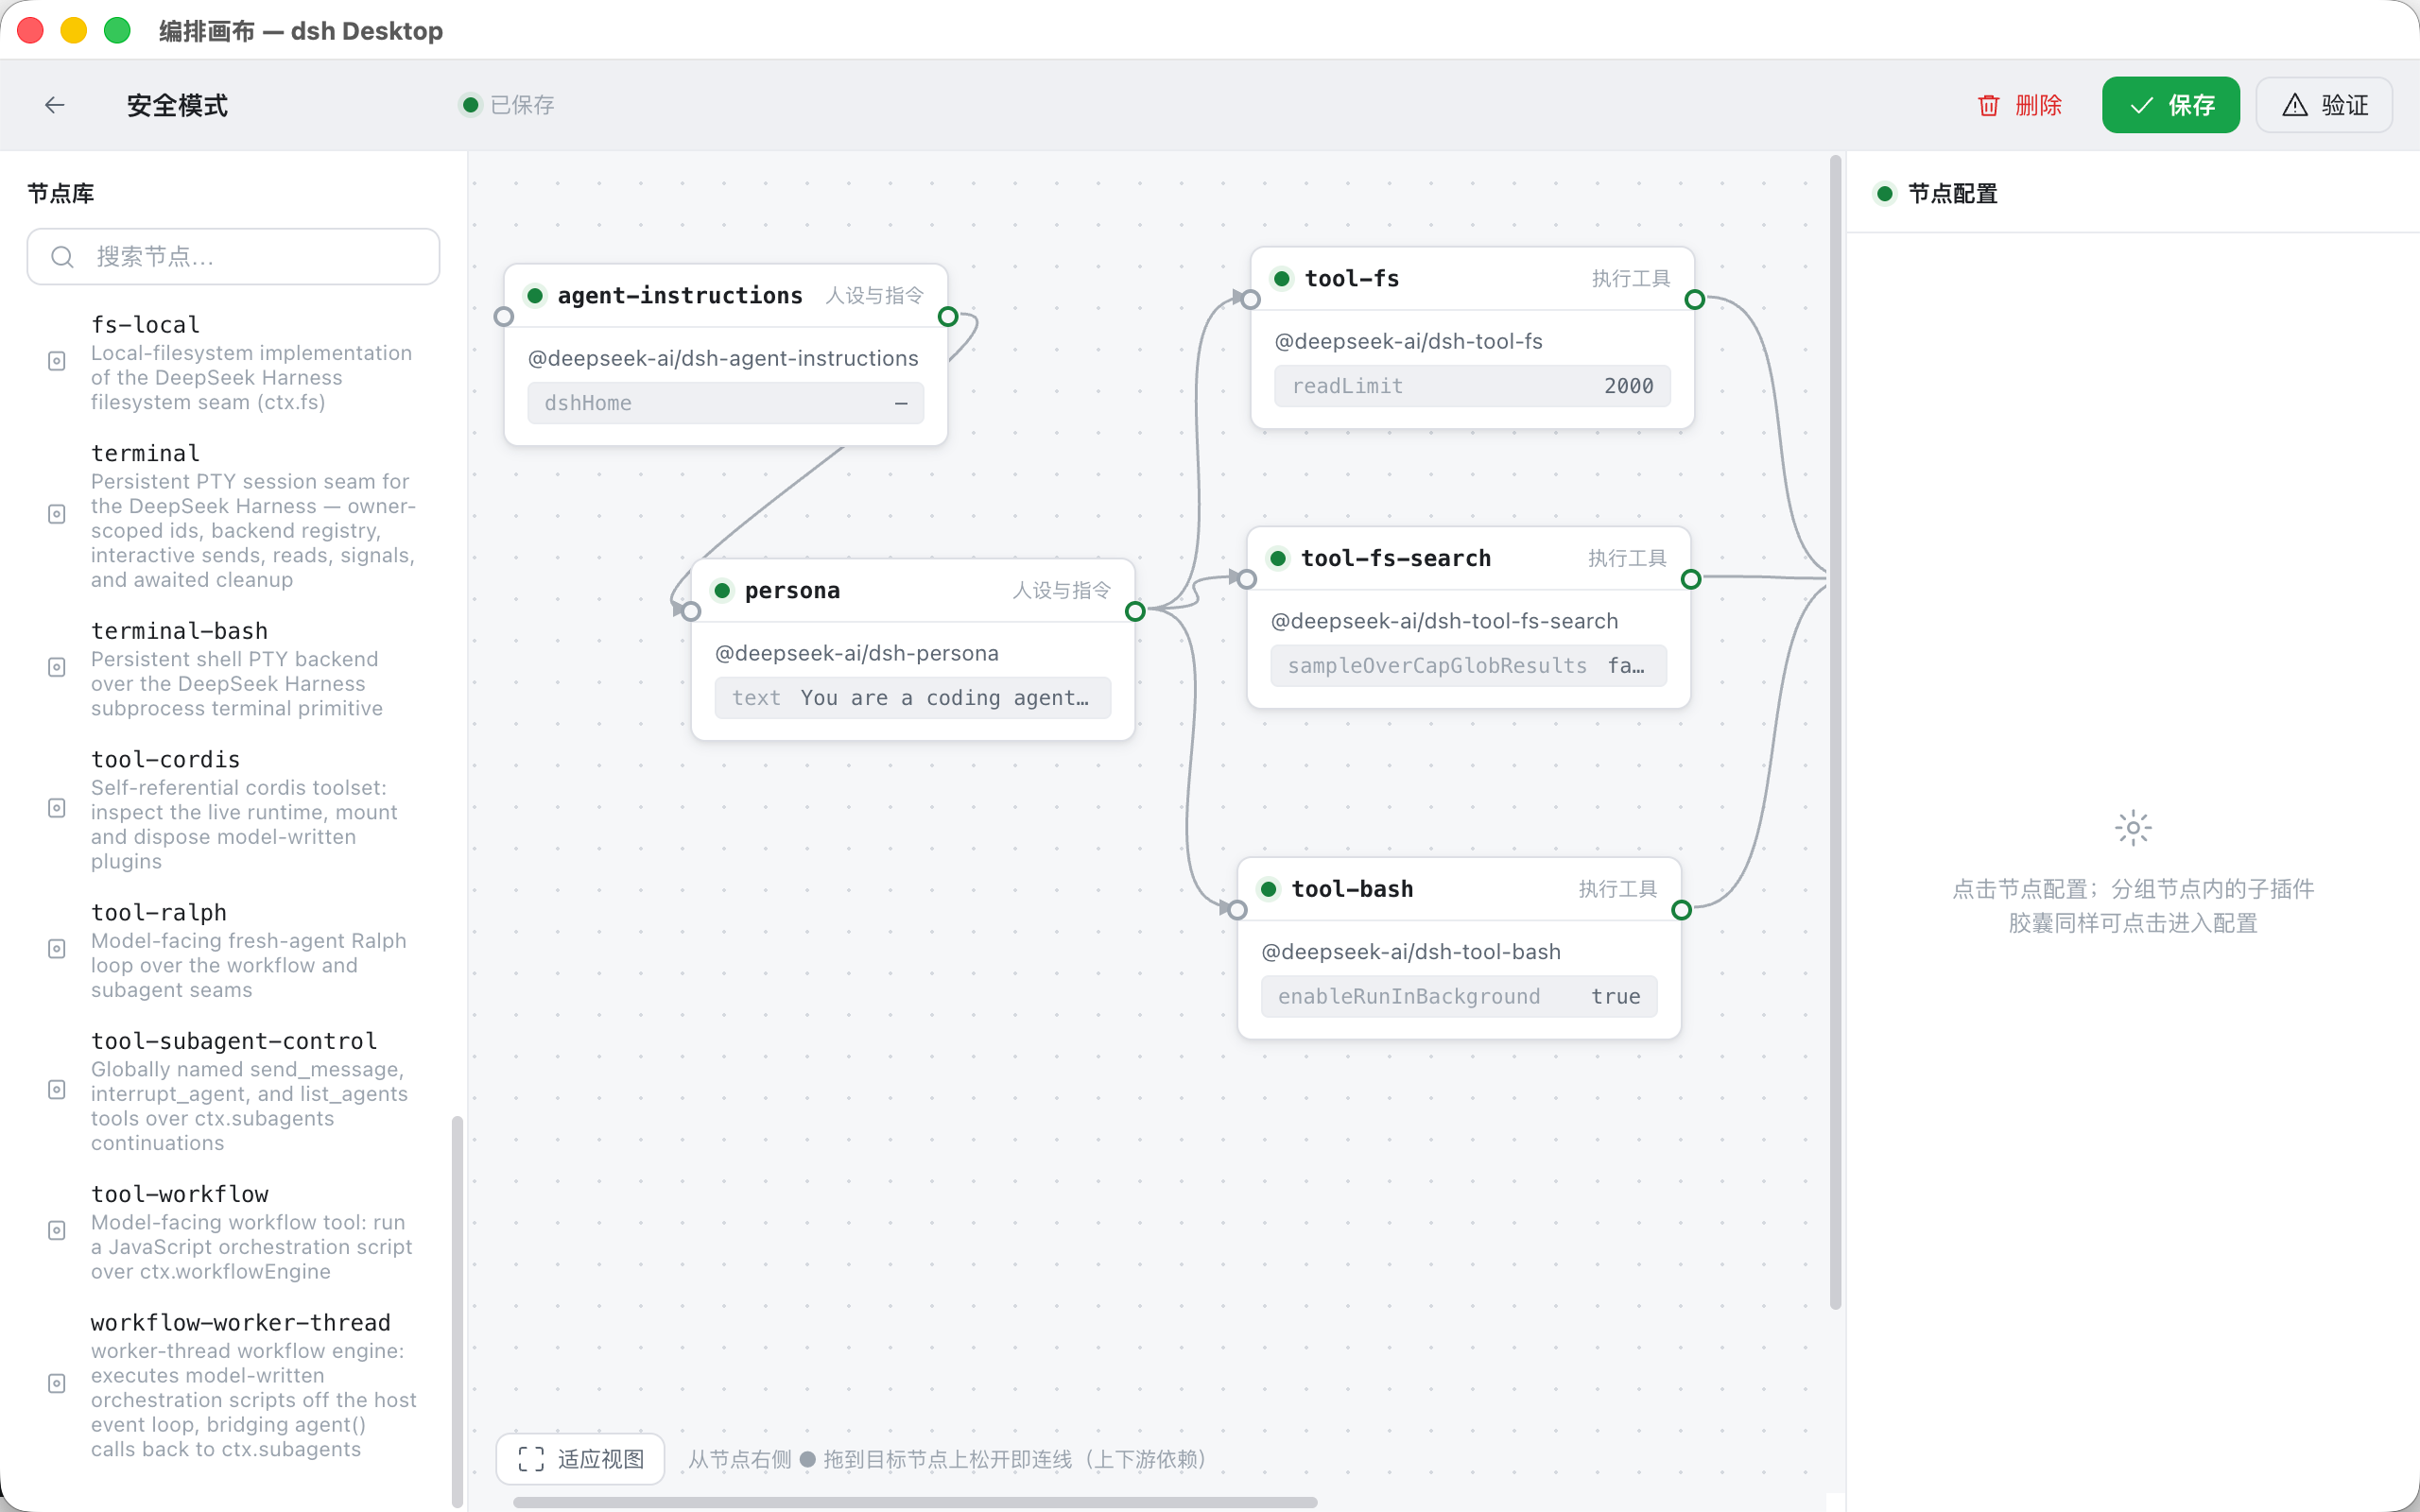Pick the terminal node icon in library
This screenshot has width=2420, height=1512.
click(x=57, y=514)
